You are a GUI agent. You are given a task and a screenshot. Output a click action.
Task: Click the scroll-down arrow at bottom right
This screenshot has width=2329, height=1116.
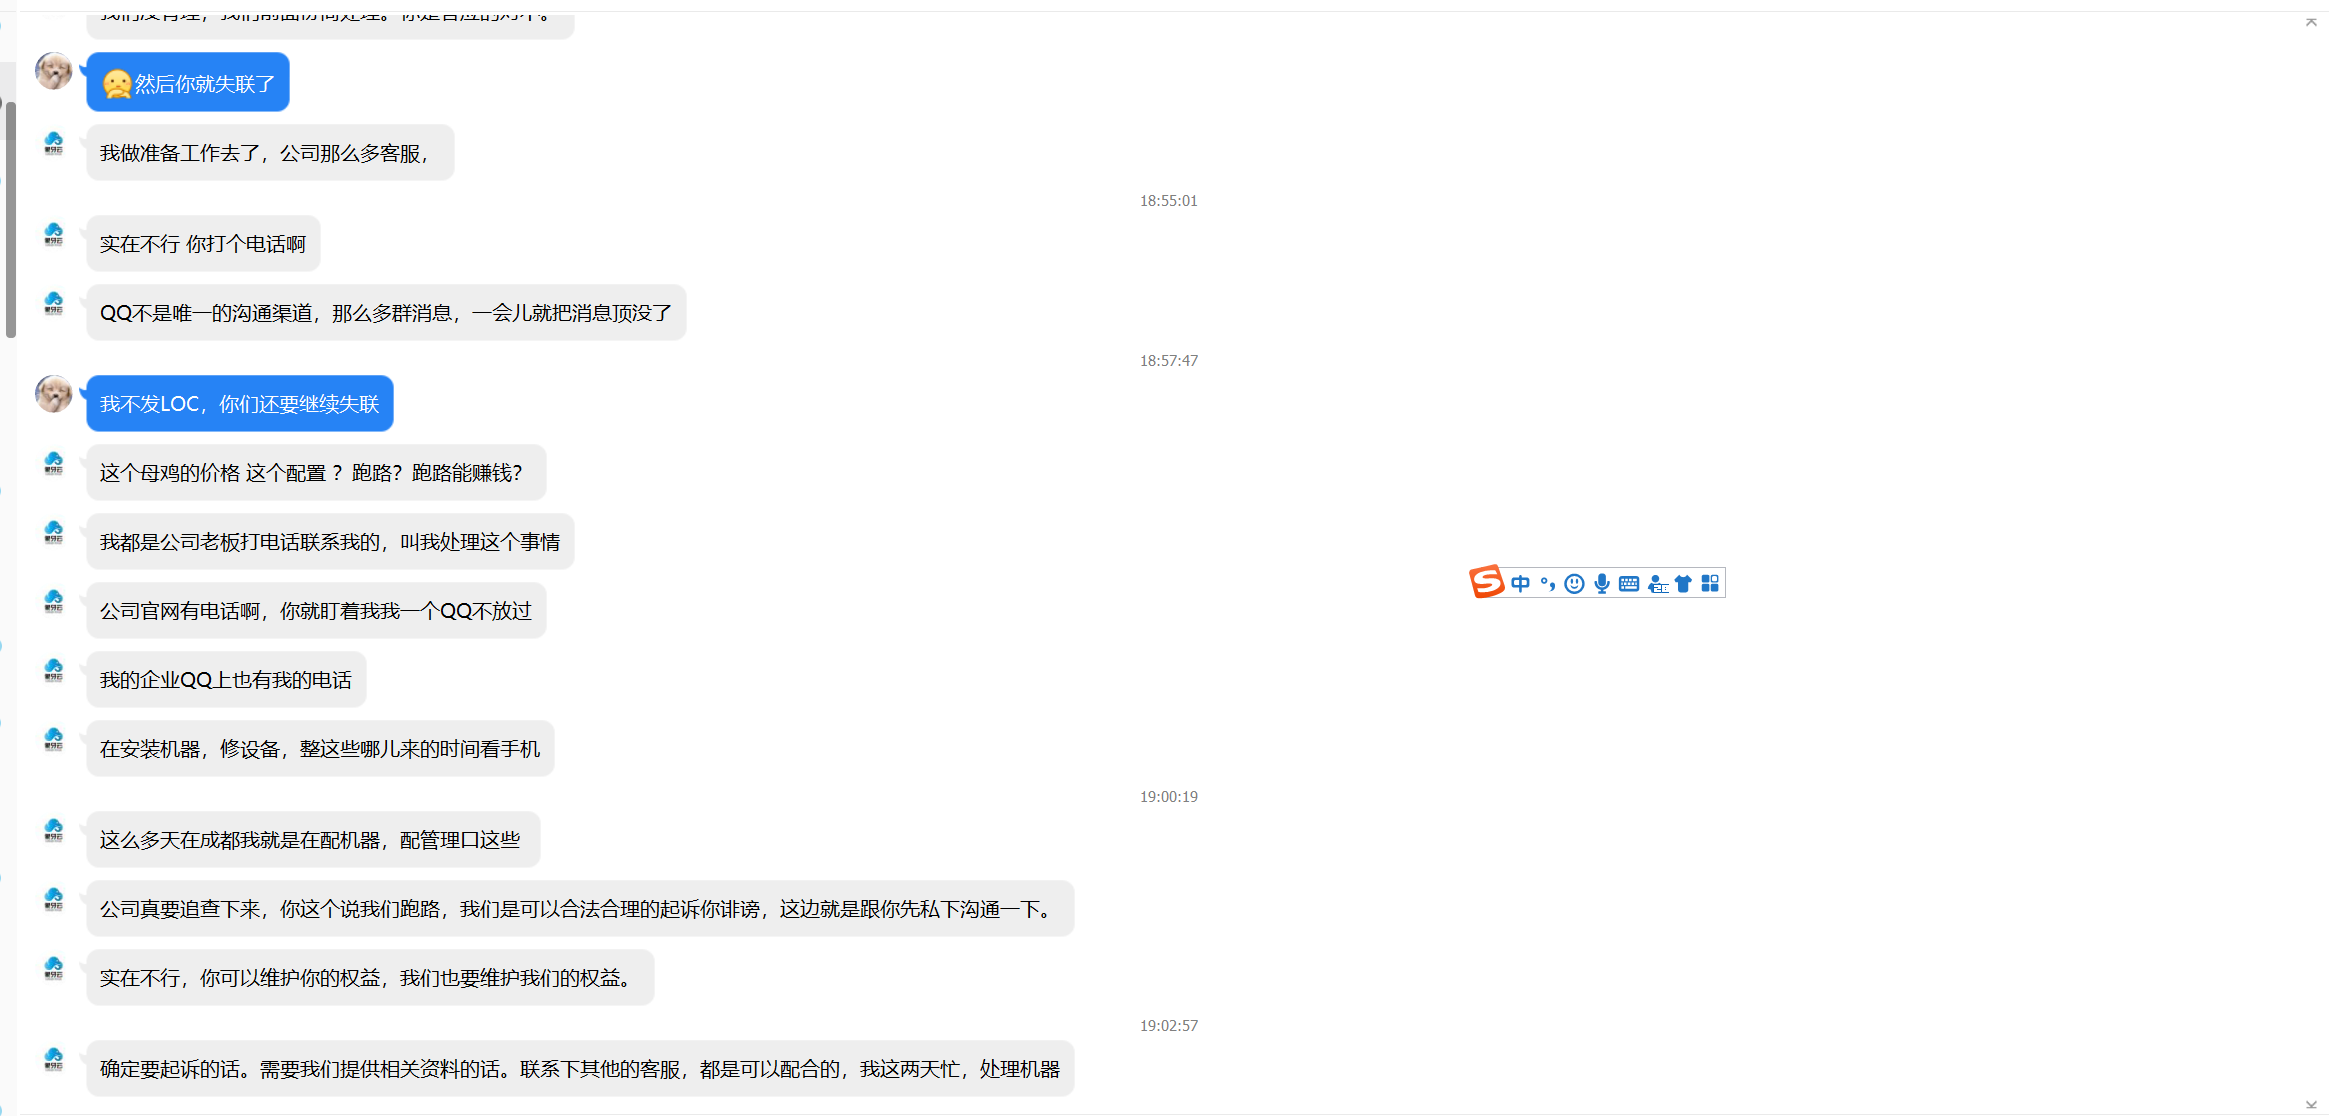pyautogui.click(x=2311, y=1105)
